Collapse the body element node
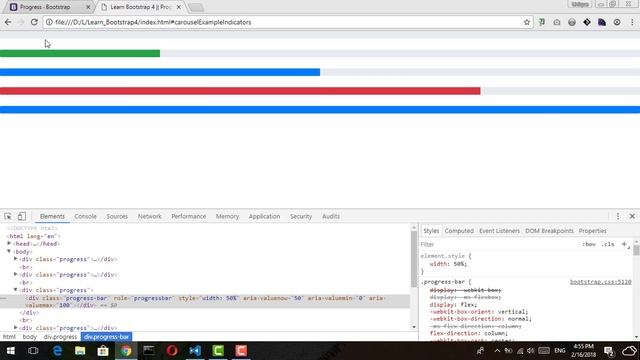This screenshot has width=640, height=360. (x=9, y=251)
